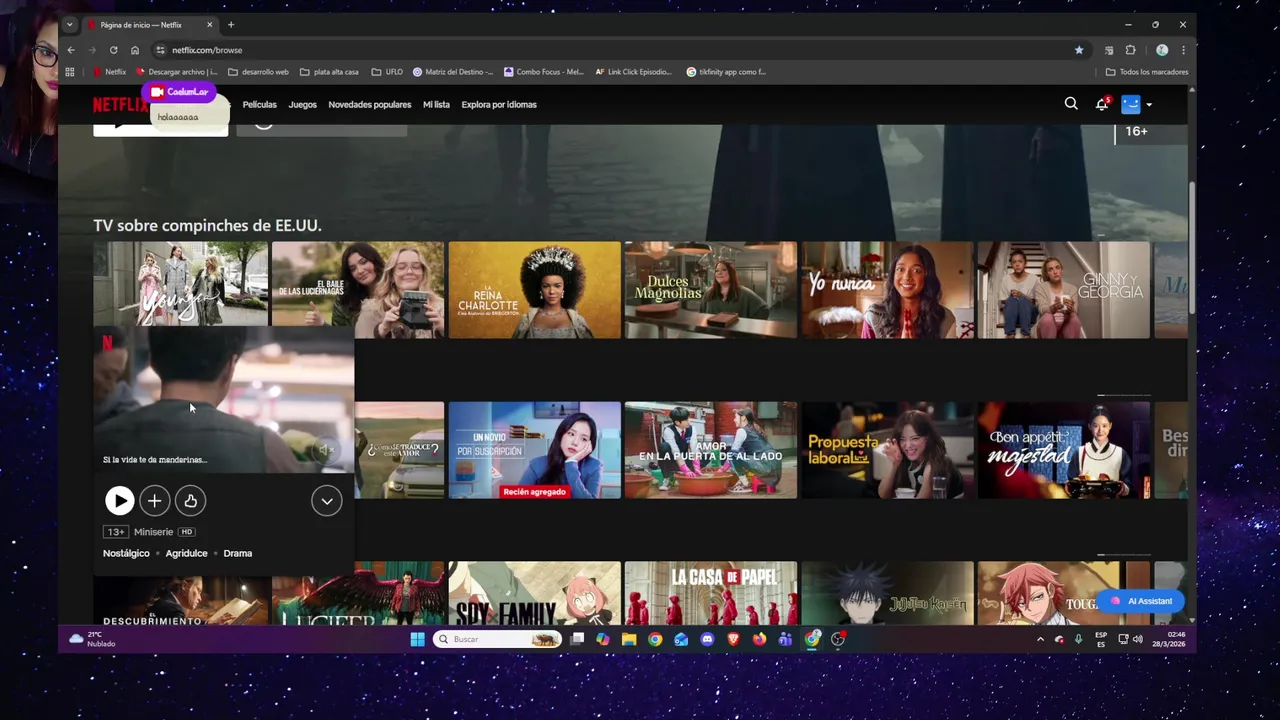This screenshot has height=720, width=1280.
Task: Open Firefox from the taskbar
Action: (x=759, y=639)
